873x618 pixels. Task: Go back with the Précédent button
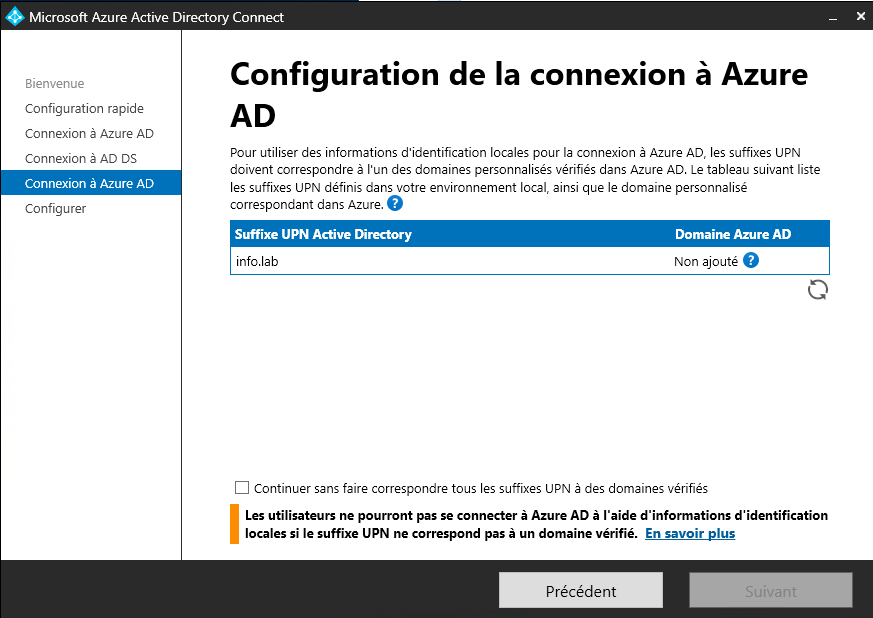tap(581, 590)
